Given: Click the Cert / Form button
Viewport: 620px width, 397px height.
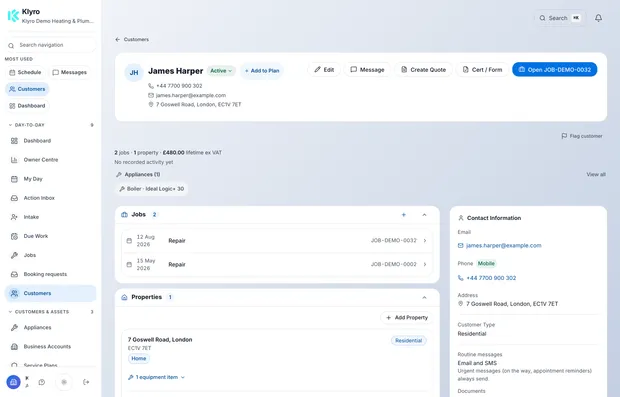Looking at the screenshot, I should tap(482, 70).
